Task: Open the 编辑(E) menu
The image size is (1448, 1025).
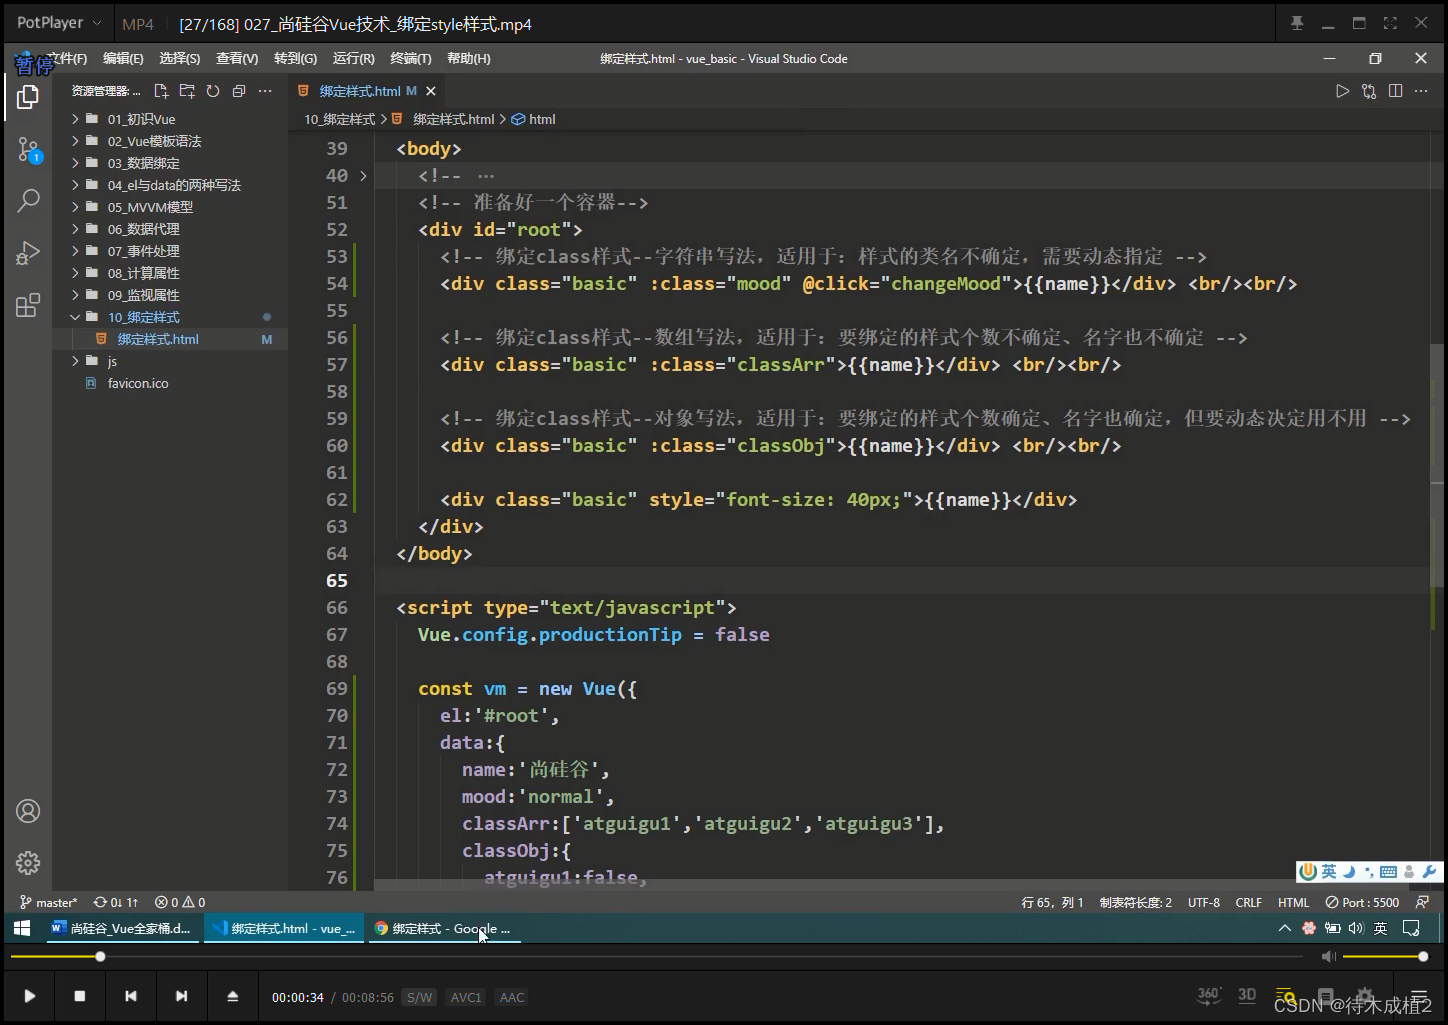Action: (123, 59)
